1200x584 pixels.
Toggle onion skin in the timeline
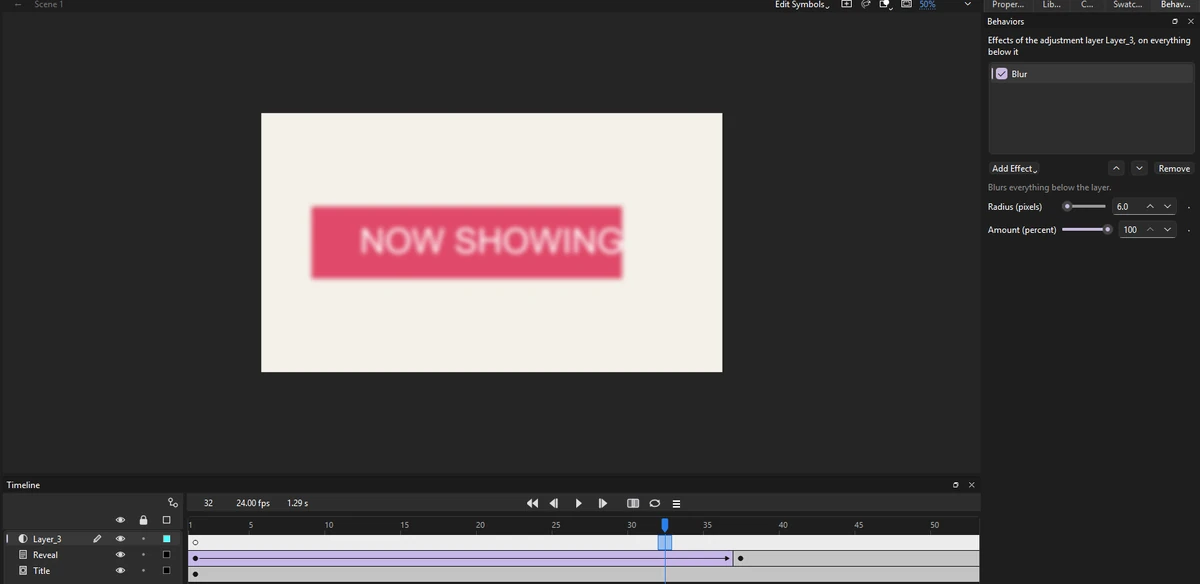633,503
